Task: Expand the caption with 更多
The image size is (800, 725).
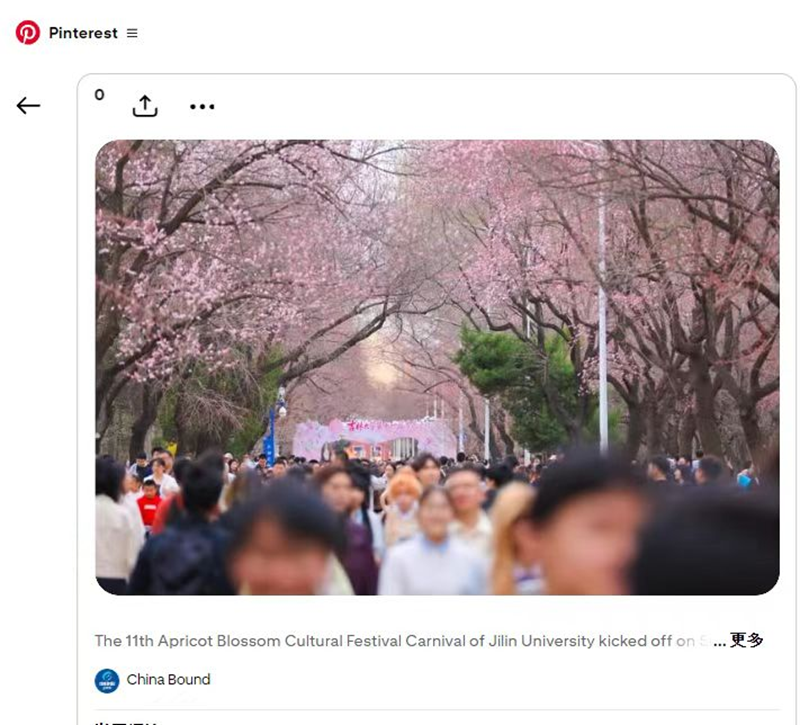Action: click(746, 640)
